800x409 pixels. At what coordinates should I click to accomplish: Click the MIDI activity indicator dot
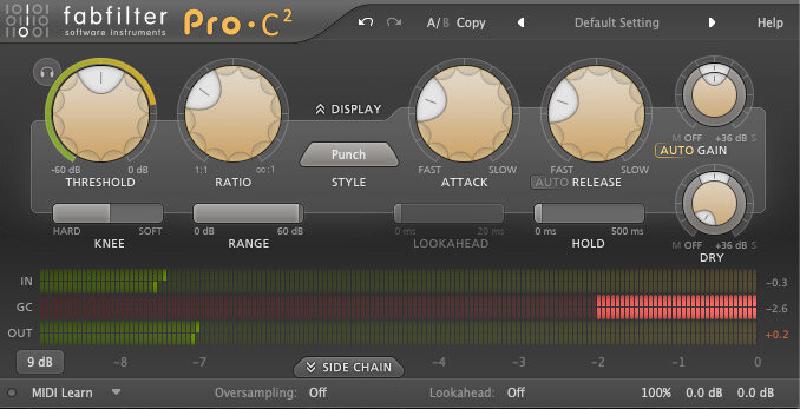pyautogui.click(x=12, y=393)
